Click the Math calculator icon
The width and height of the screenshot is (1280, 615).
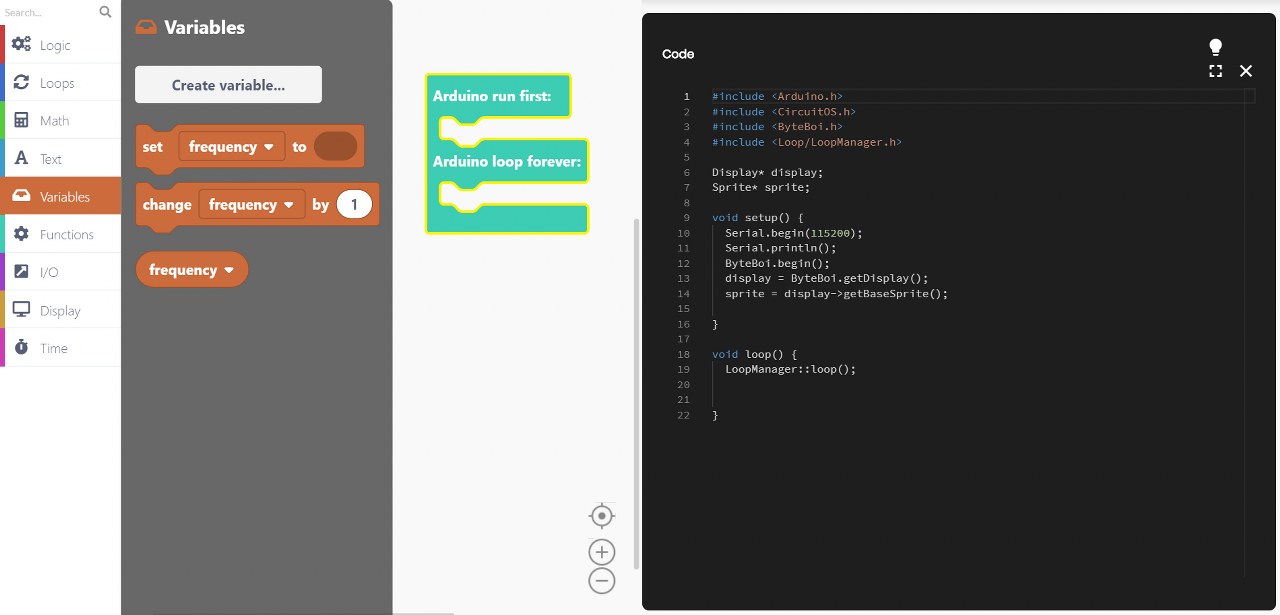point(21,120)
